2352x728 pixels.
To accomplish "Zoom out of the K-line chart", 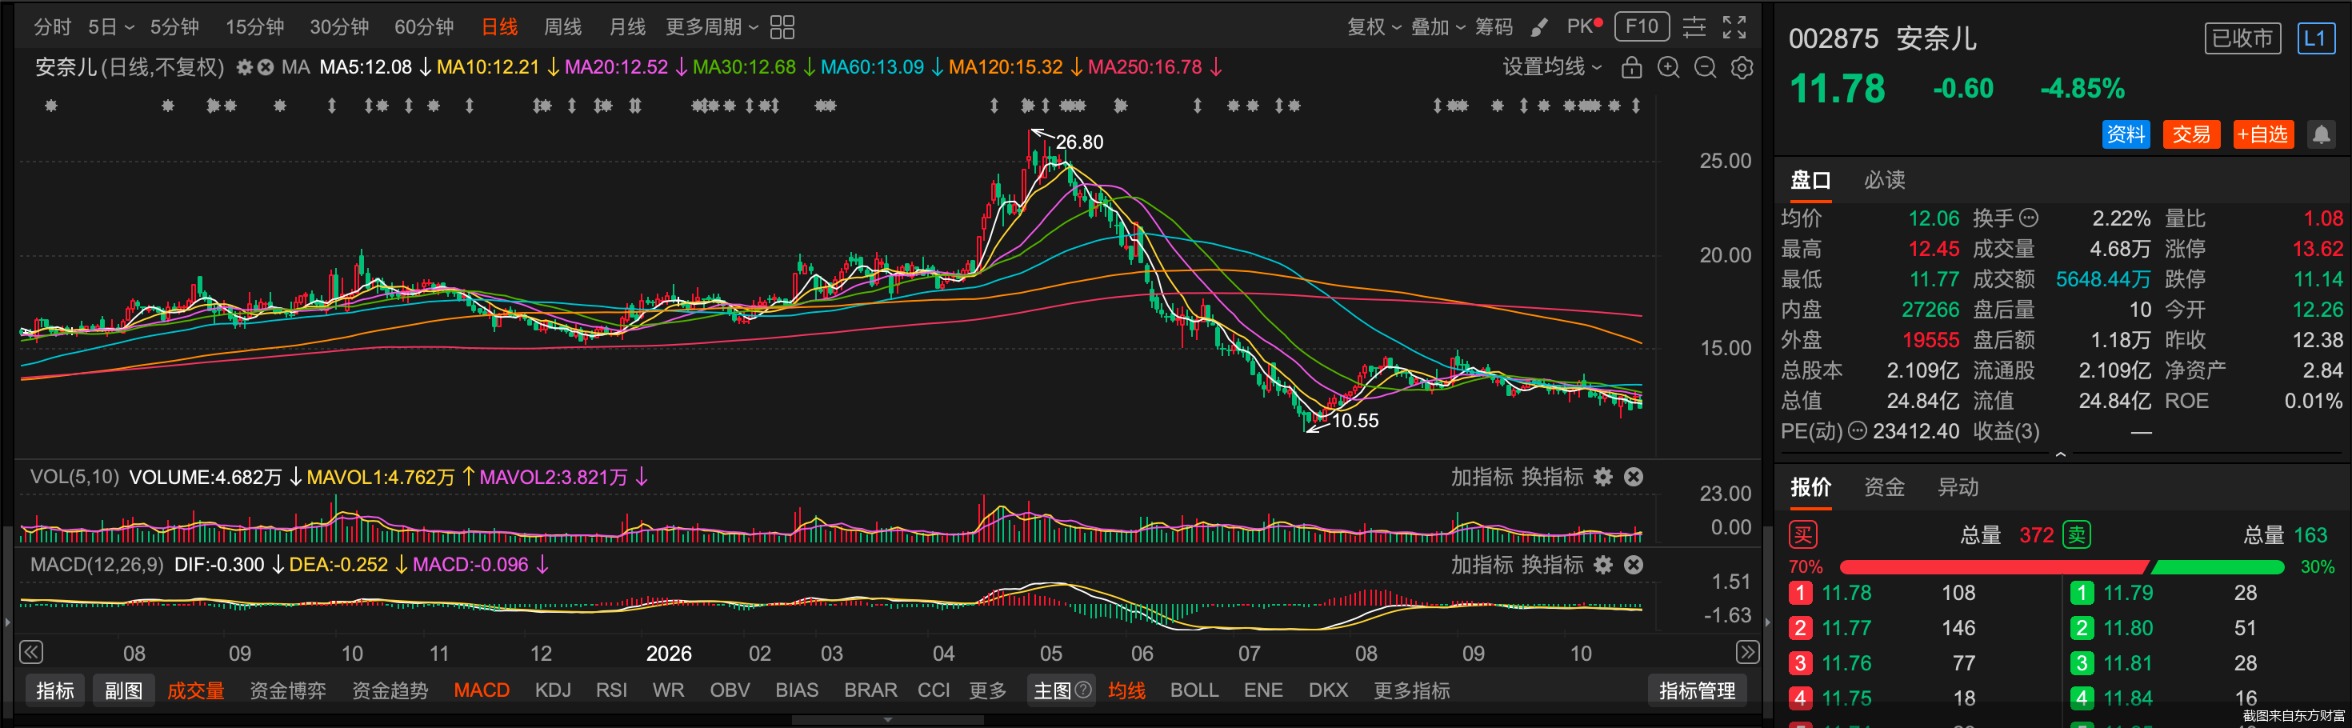I will click(x=1705, y=67).
